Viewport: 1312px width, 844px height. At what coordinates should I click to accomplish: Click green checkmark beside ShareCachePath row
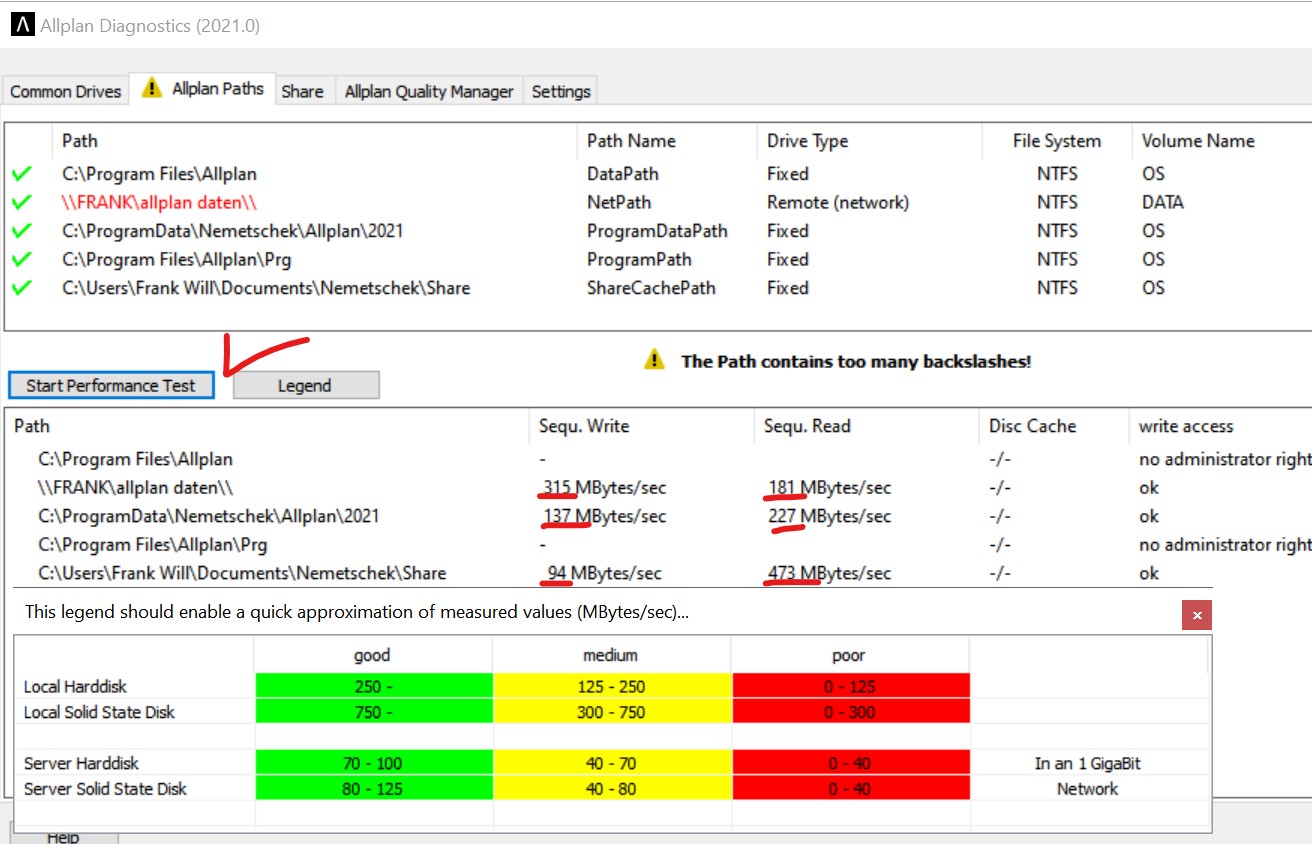coord(22,288)
